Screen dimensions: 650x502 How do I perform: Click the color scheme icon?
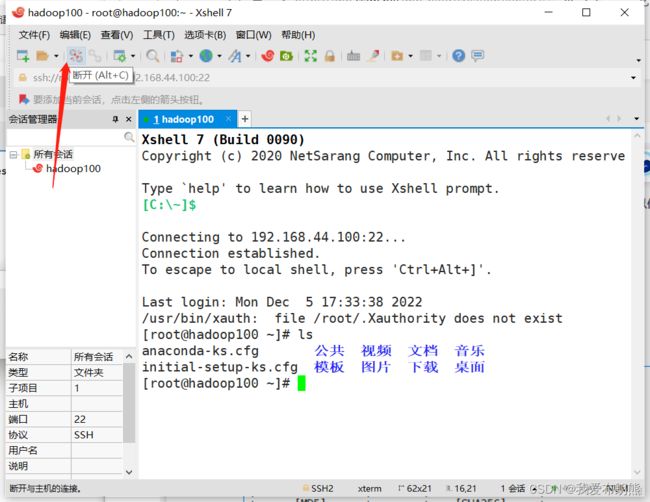tap(177, 56)
